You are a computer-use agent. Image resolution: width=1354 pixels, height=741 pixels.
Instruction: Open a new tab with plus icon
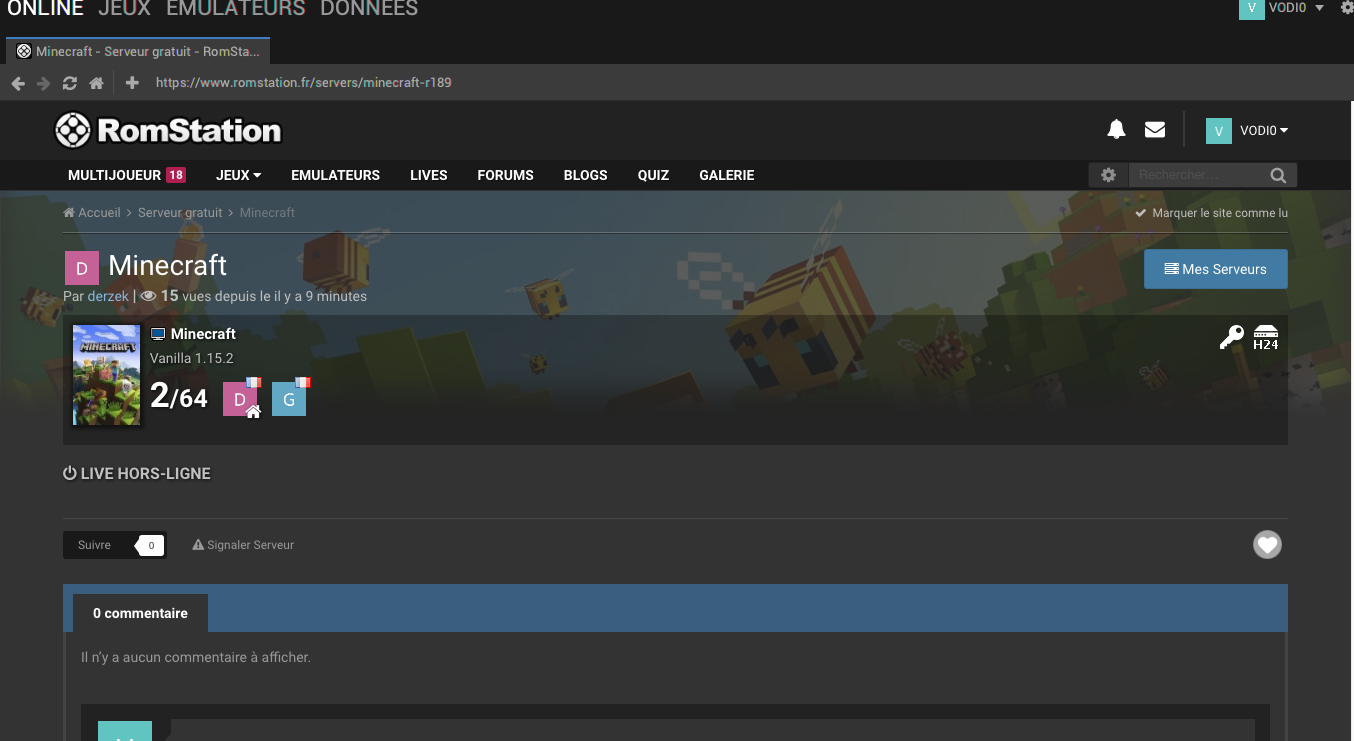[132, 83]
